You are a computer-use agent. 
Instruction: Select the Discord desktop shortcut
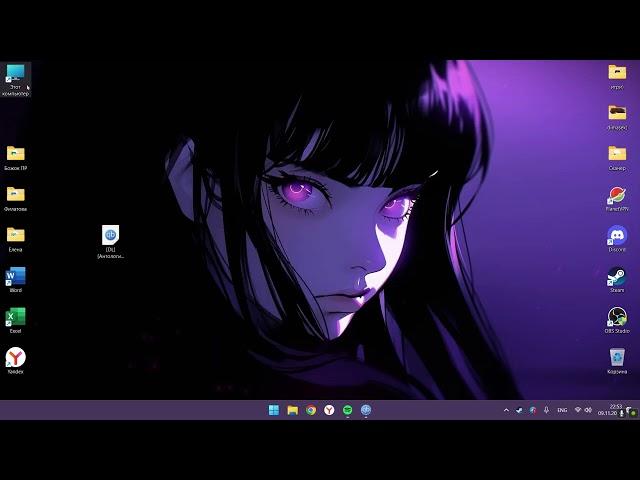(x=617, y=239)
